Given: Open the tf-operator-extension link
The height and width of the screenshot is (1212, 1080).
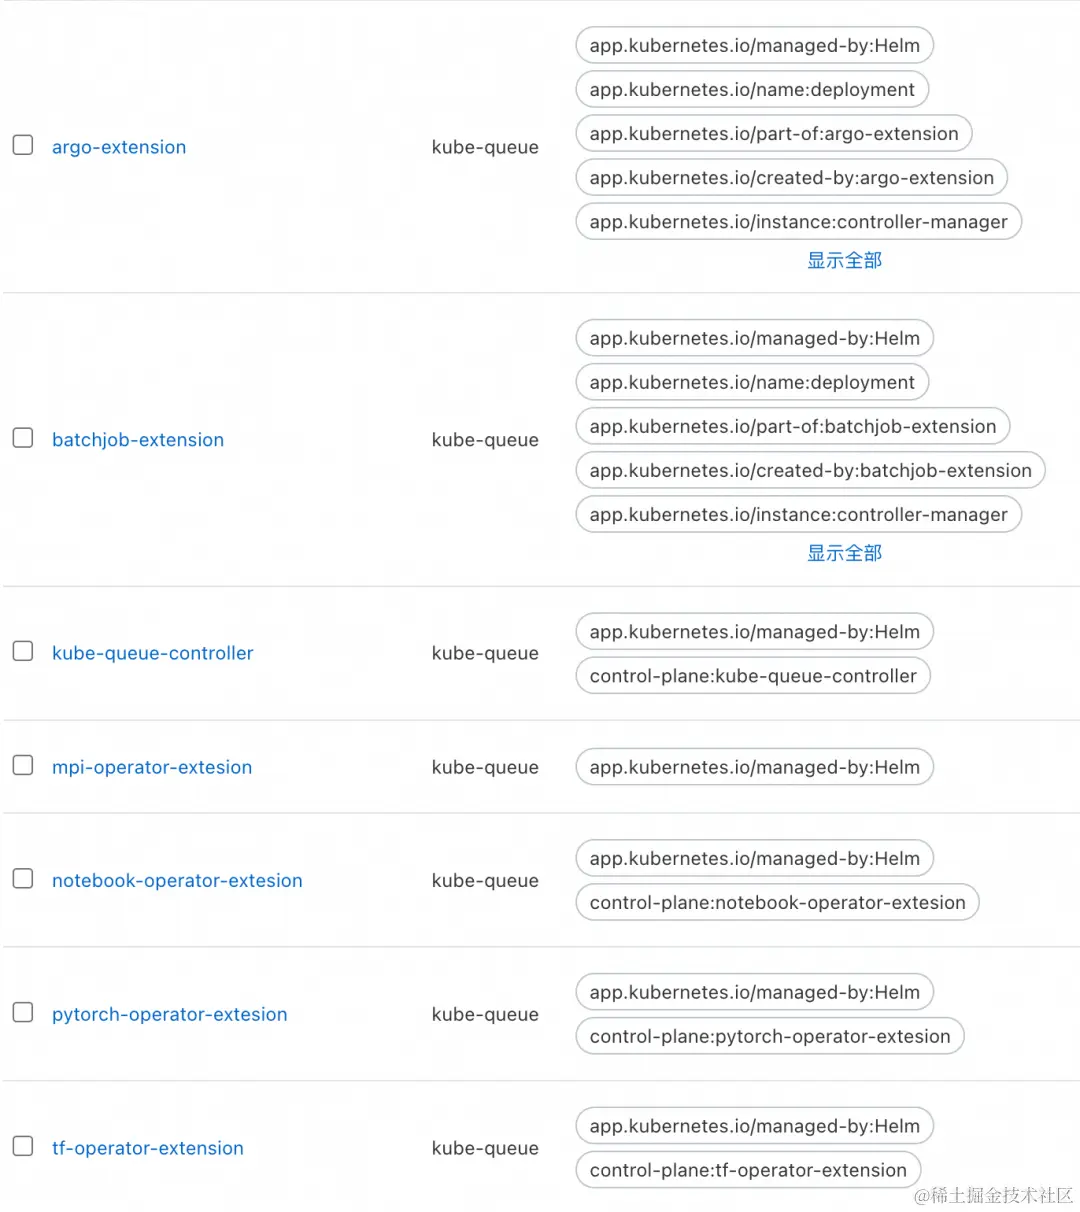Looking at the screenshot, I should pos(148,1148).
